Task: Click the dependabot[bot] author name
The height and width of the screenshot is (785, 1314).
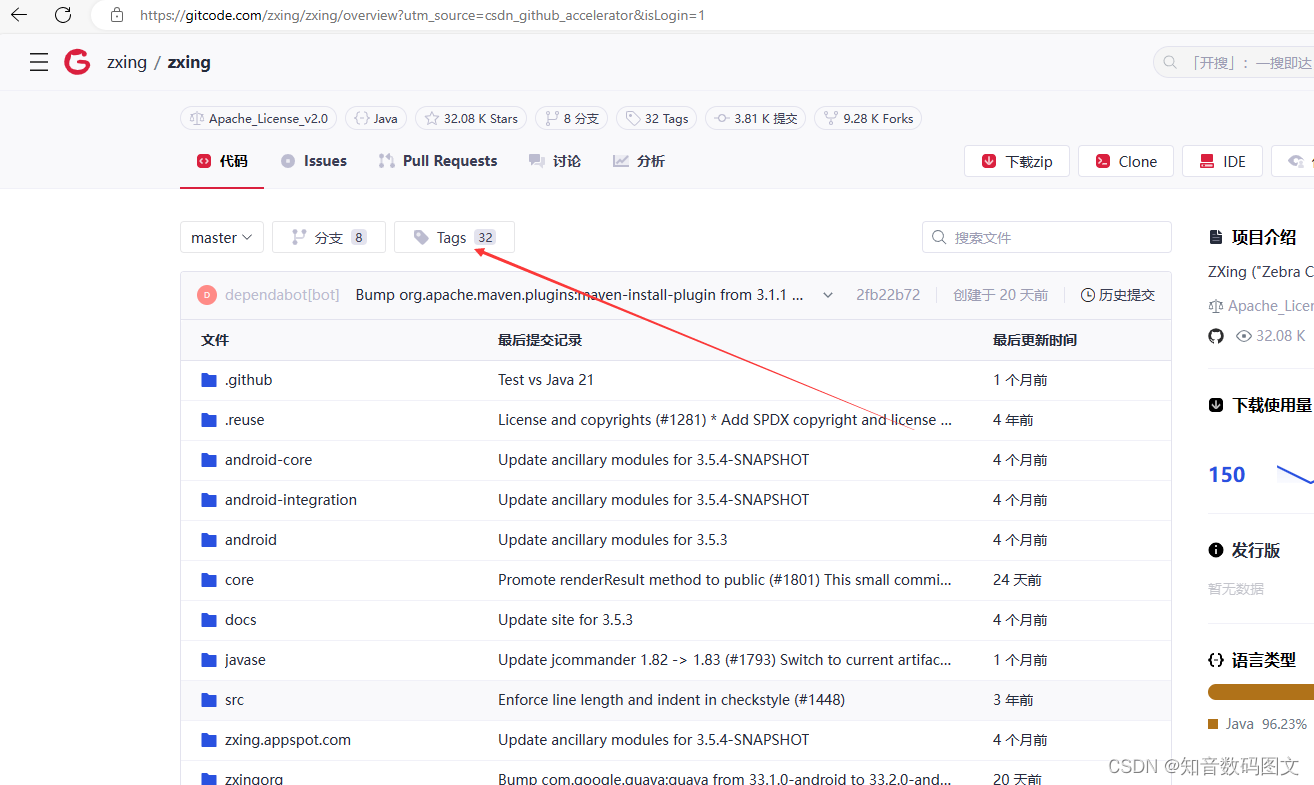Action: point(282,295)
